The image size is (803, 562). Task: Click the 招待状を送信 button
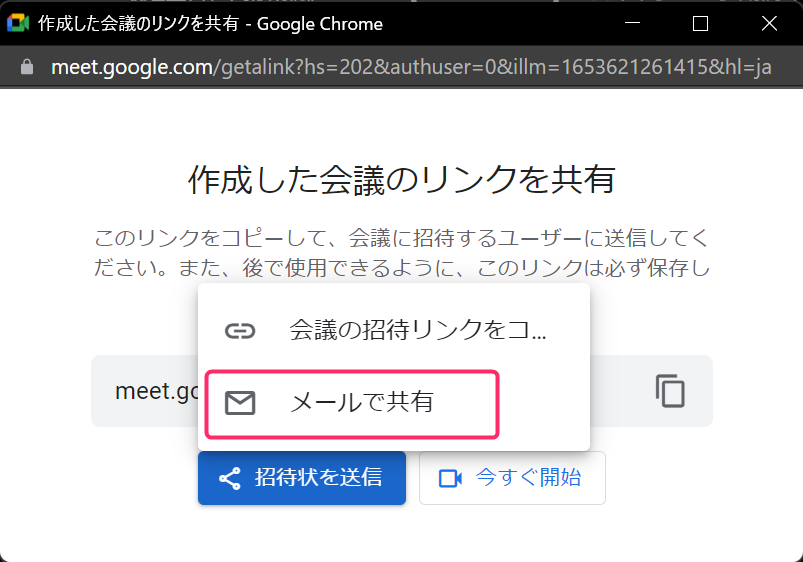pos(302,478)
